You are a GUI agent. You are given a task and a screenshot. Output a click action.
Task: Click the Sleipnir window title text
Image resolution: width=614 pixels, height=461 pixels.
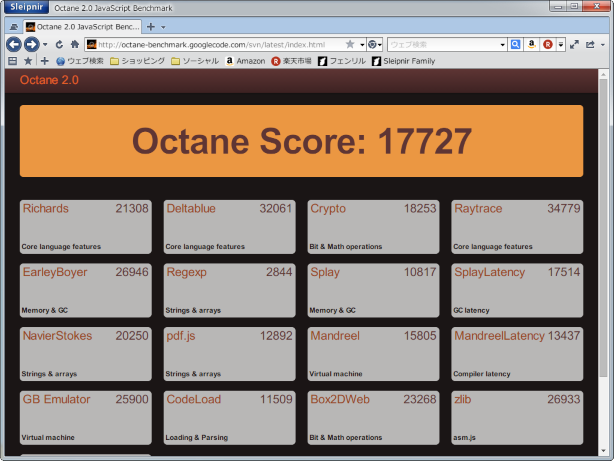click(x=113, y=8)
